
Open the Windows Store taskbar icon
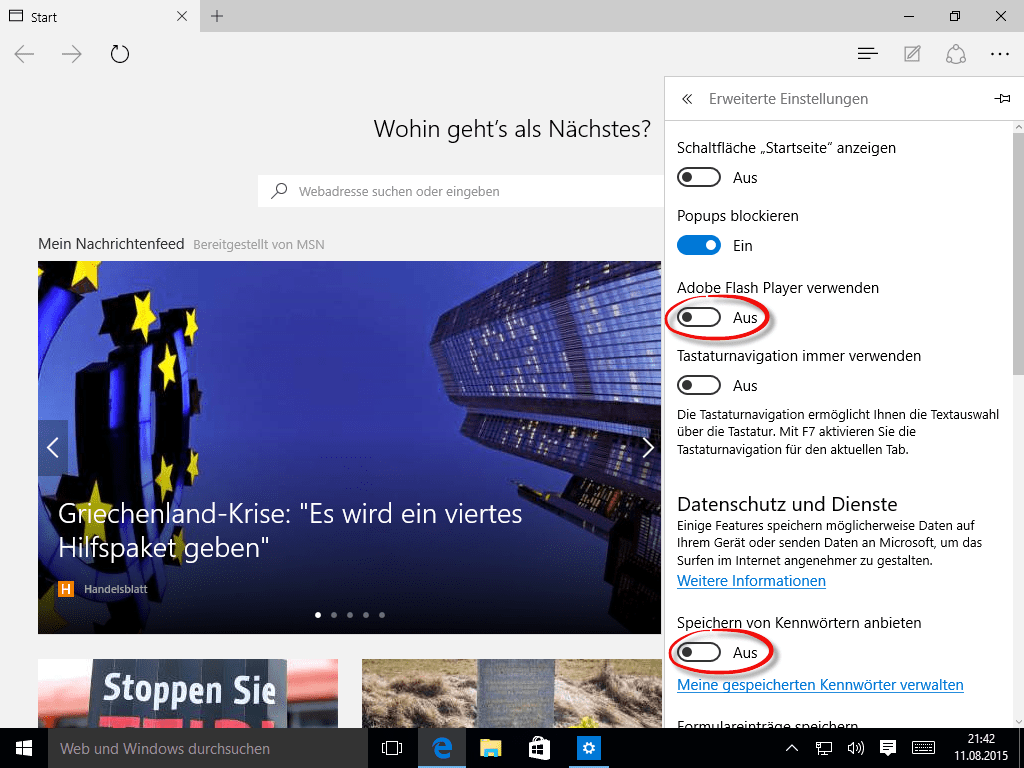(x=539, y=748)
